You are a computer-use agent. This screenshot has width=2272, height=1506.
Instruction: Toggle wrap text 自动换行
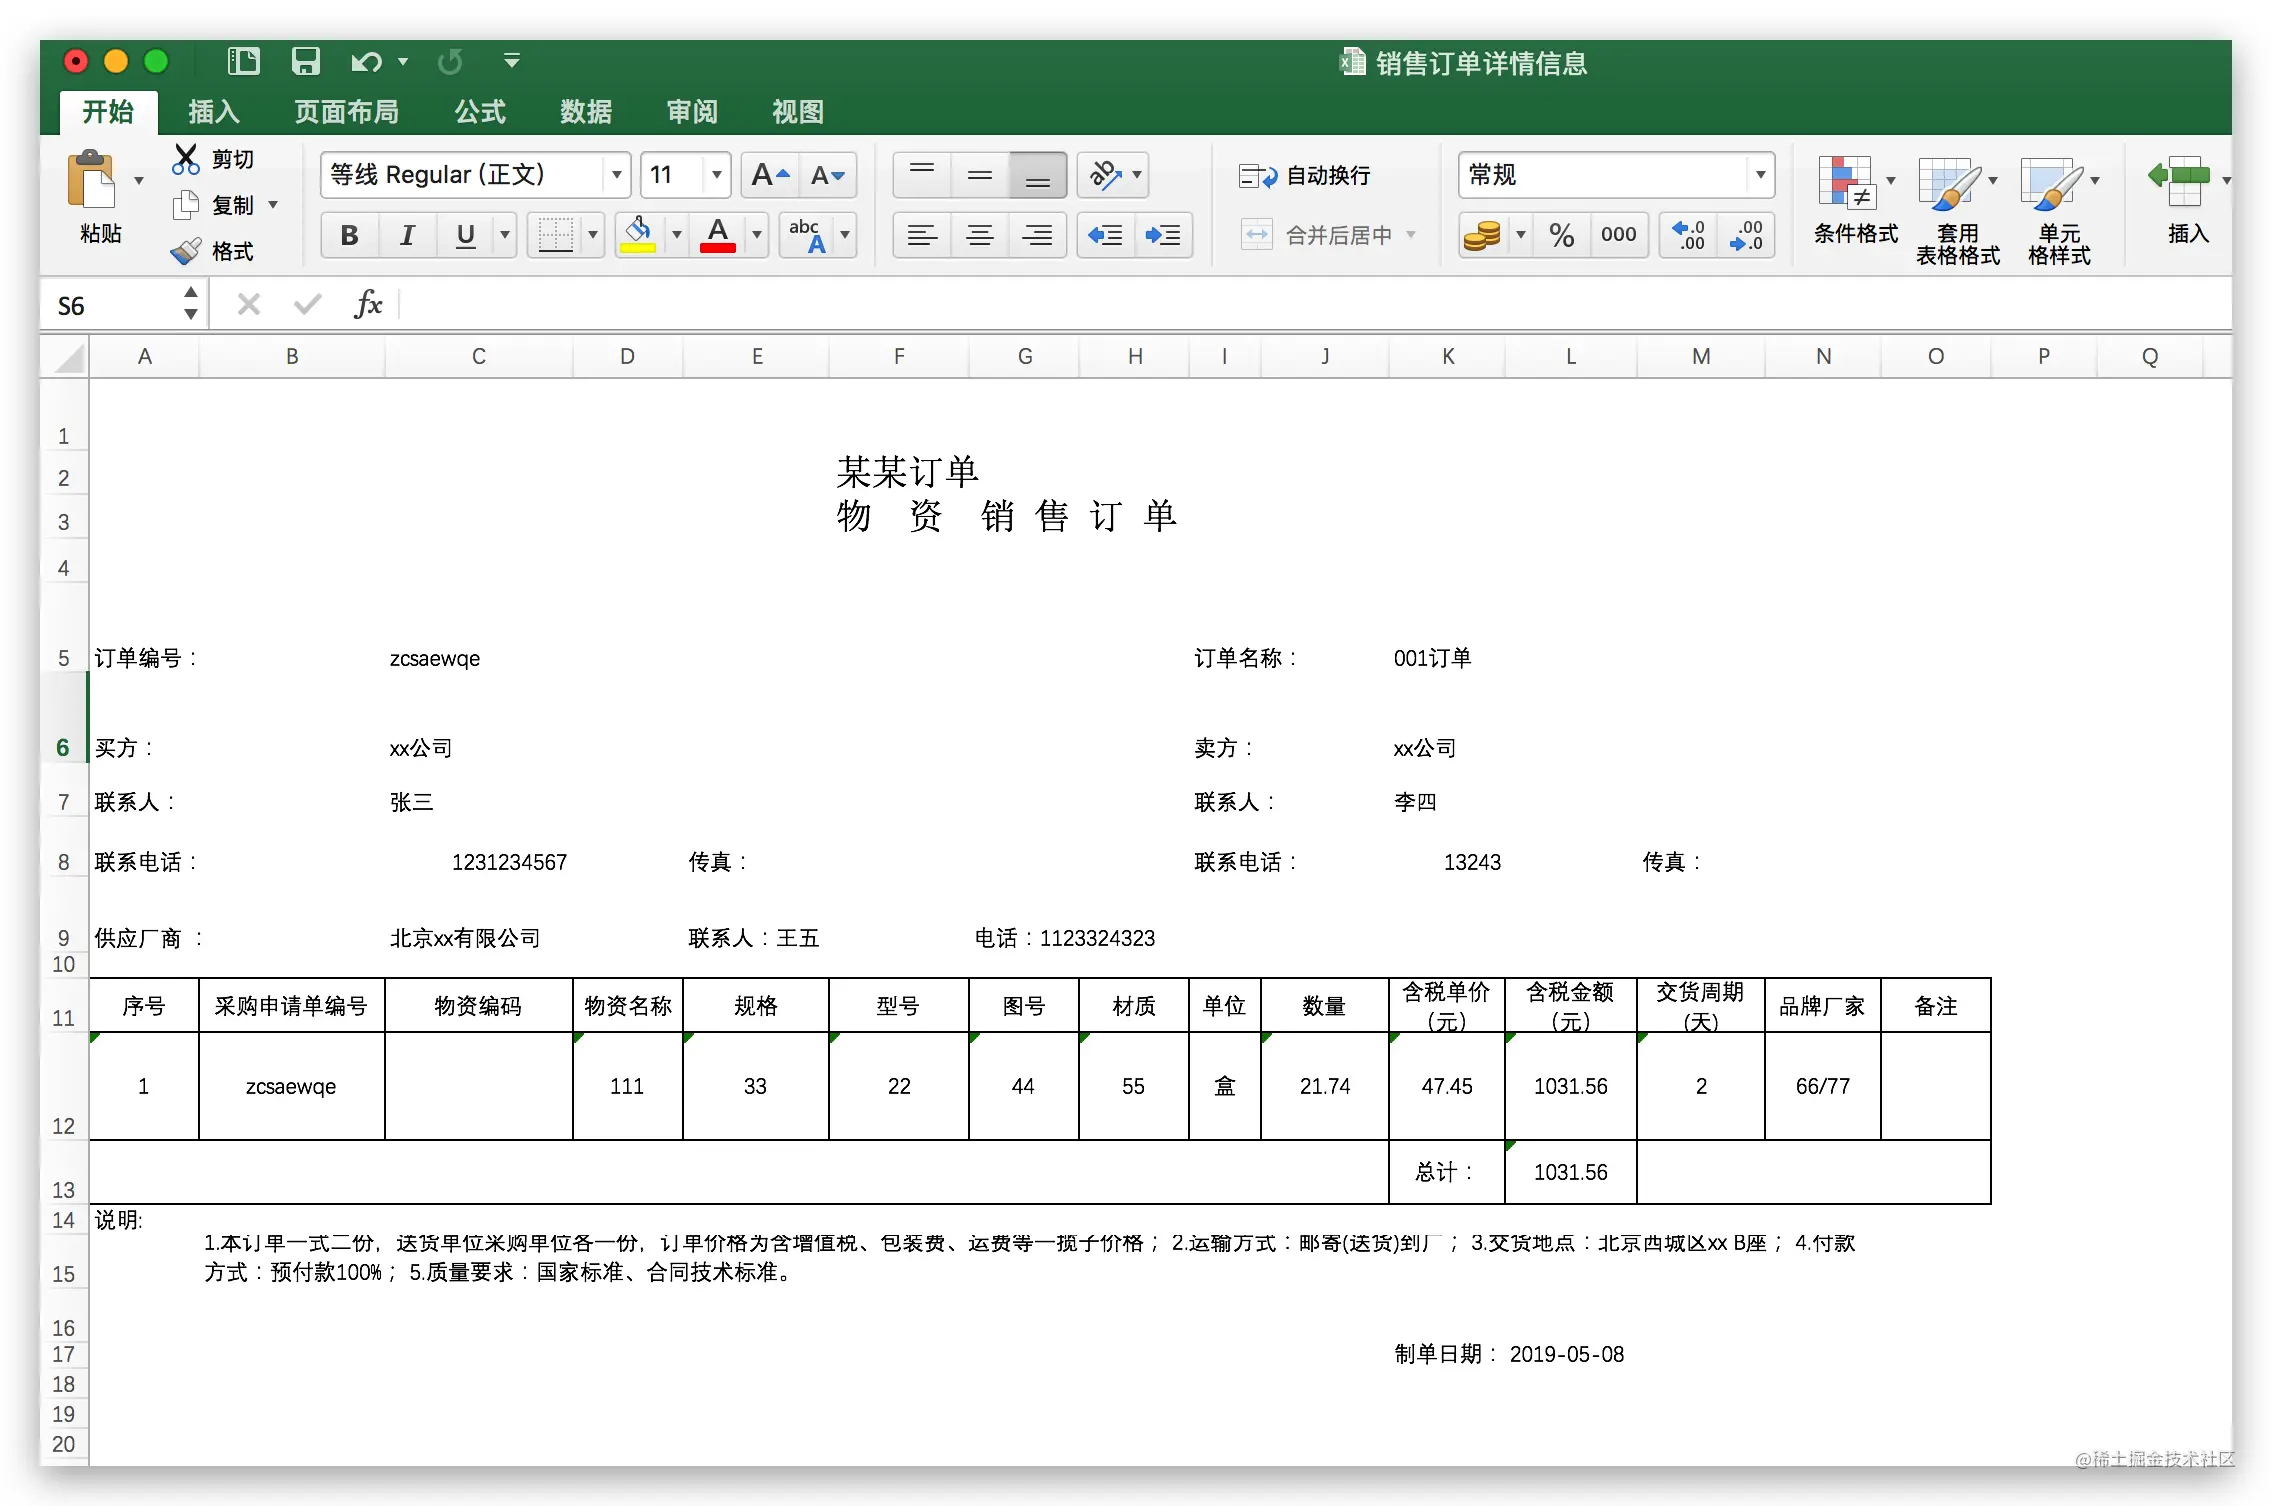click(1304, 176)
